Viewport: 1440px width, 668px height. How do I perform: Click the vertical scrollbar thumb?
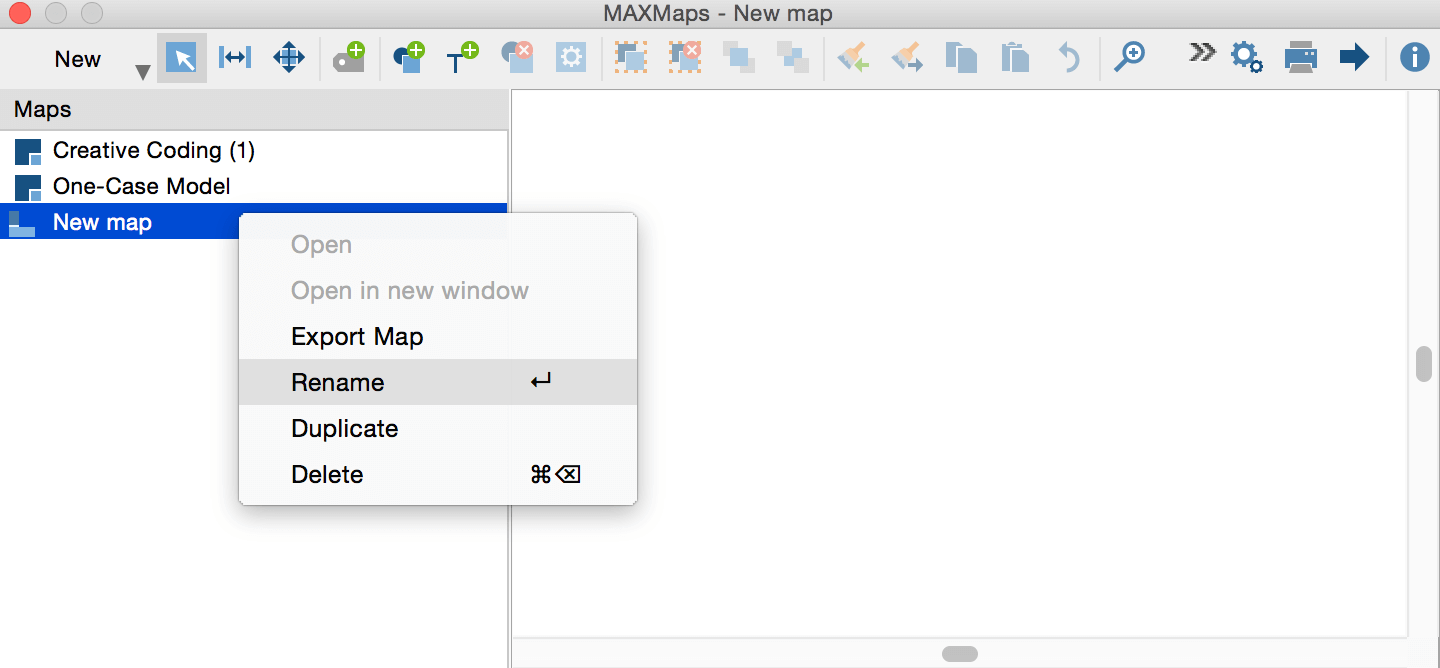tap(1424, 364)
